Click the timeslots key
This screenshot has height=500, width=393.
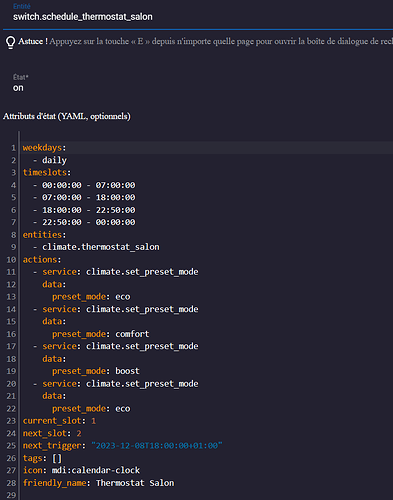point(45,172)
